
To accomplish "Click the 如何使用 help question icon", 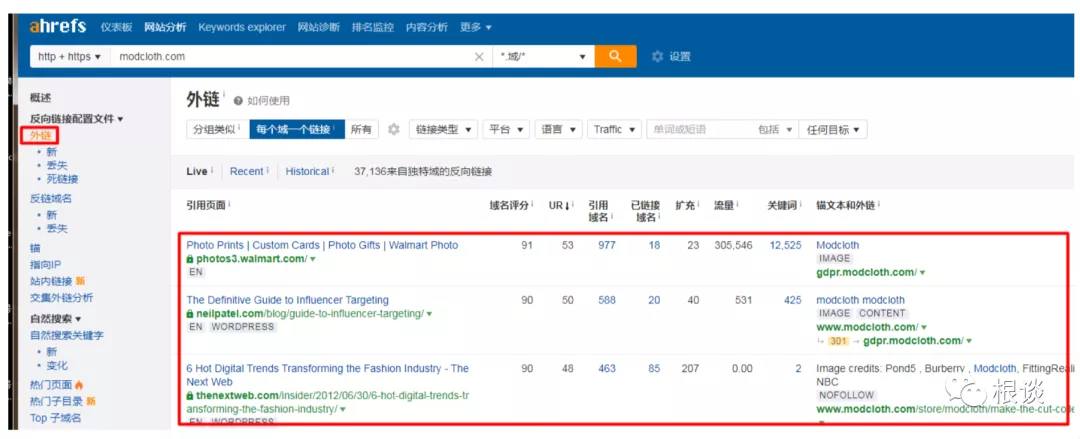I will [x=238, y=101].
